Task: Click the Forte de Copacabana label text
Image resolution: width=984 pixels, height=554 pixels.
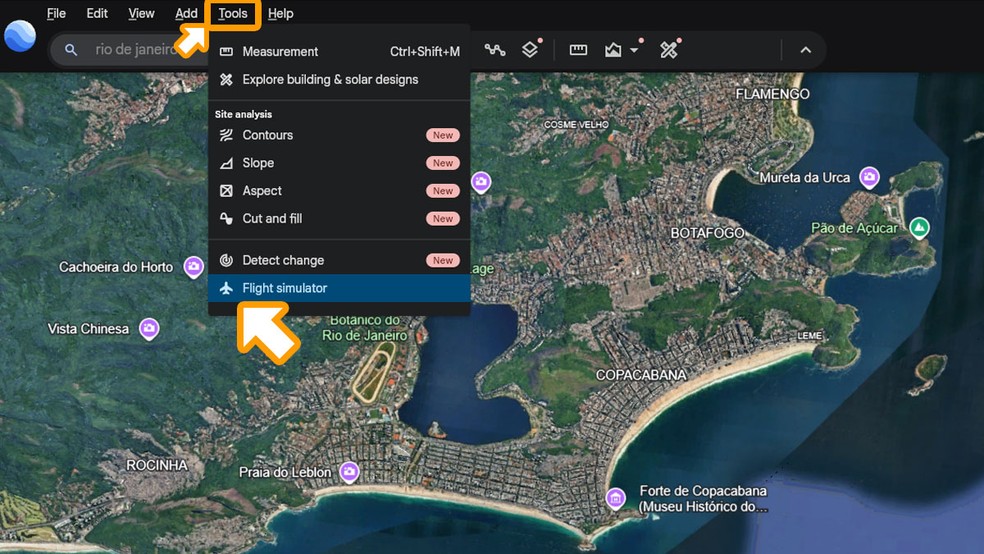Action: (x=703, y=499)
